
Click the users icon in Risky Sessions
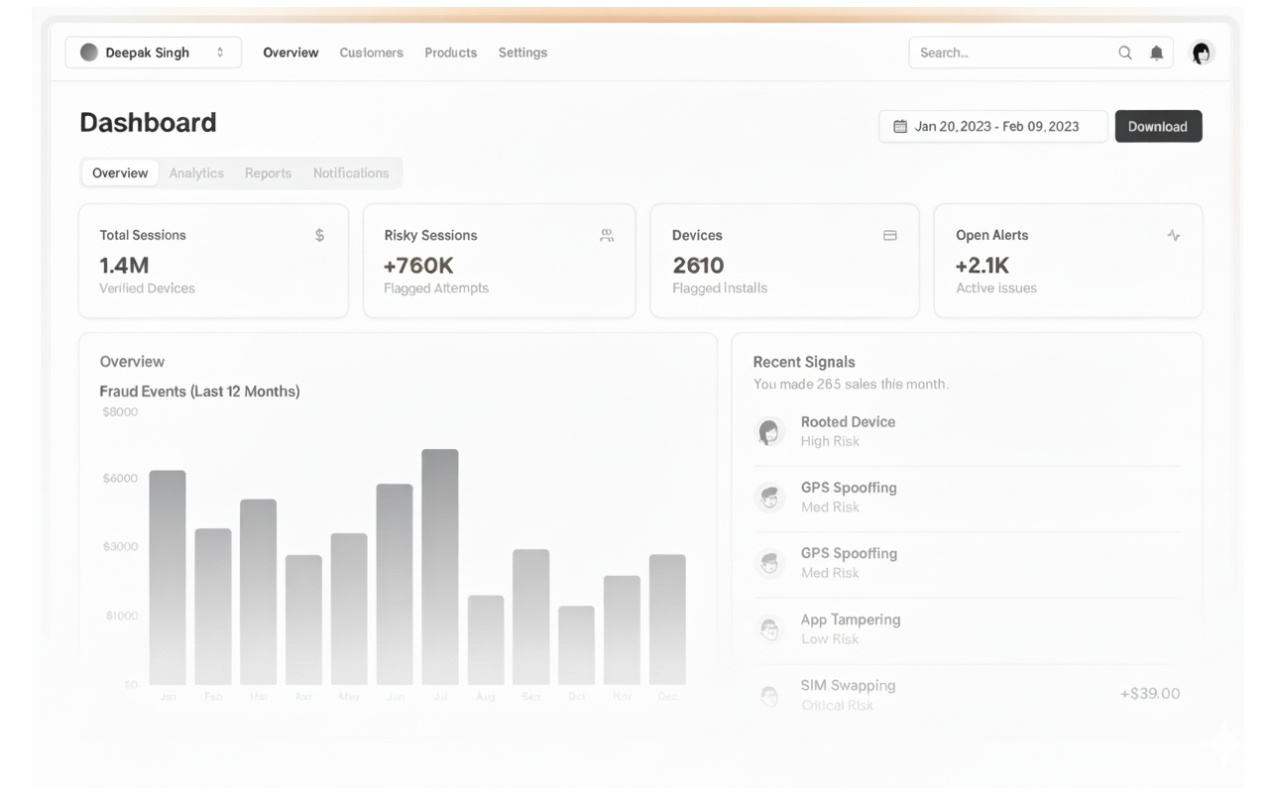click(x=606, y=235)
